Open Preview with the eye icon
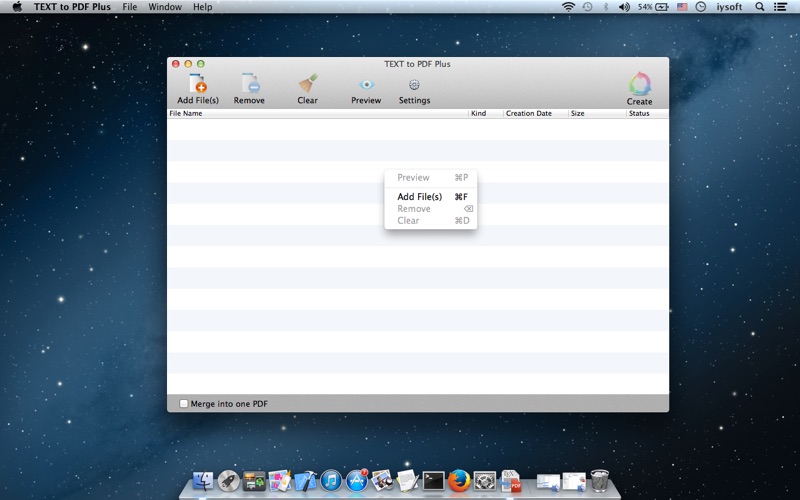Image resolution: width=800 pixels, height=500 pixels. coord(366,84)
